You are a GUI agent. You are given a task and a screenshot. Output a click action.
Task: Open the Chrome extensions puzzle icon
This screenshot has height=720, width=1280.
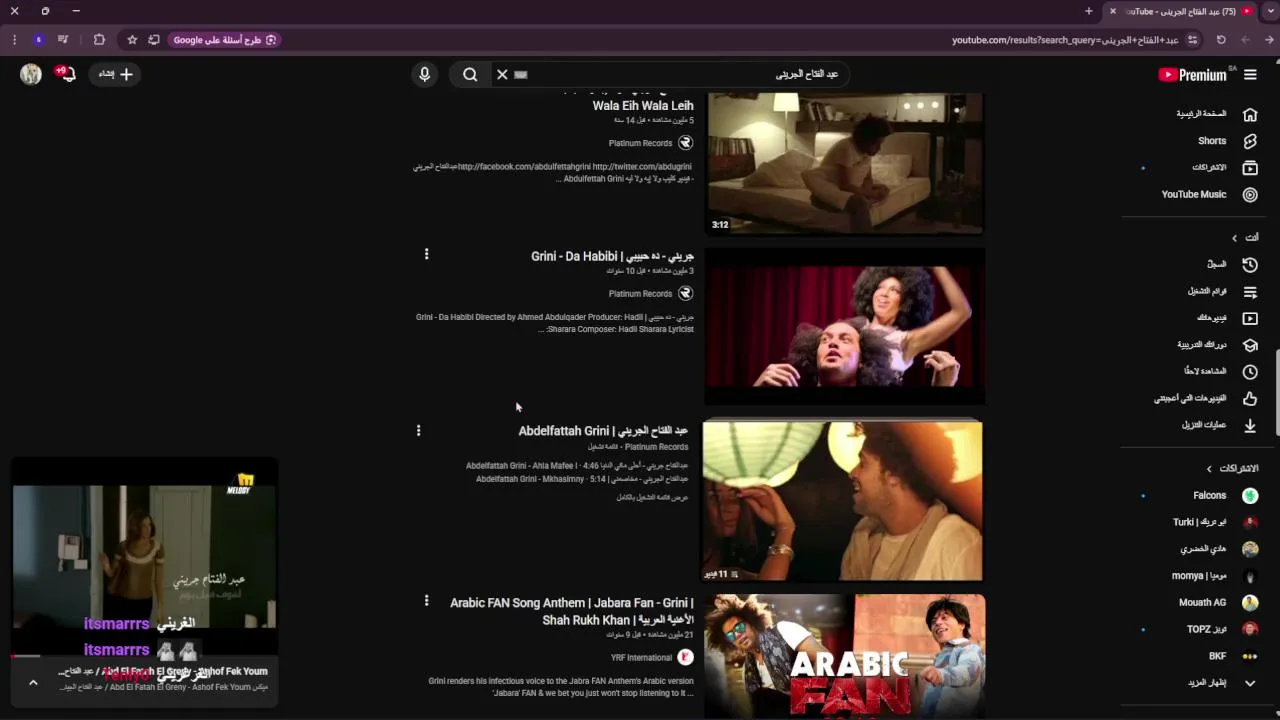(x=99, y=40)
